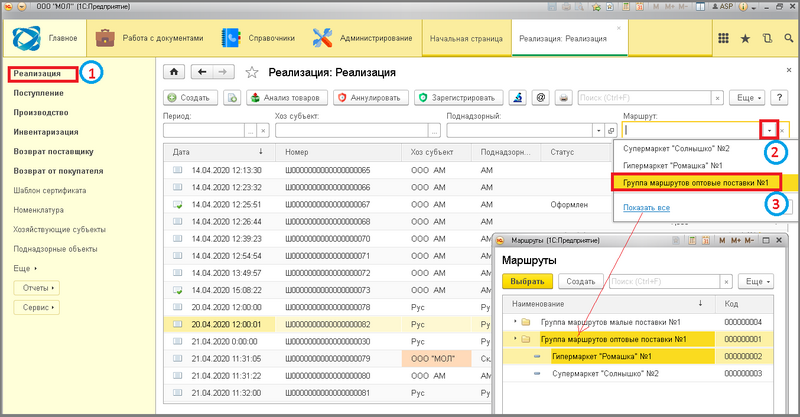This screenshot has width=800, height=417.
Task: Click the calendar icon in Маршруты window
Action: click(x=707, y=240)
